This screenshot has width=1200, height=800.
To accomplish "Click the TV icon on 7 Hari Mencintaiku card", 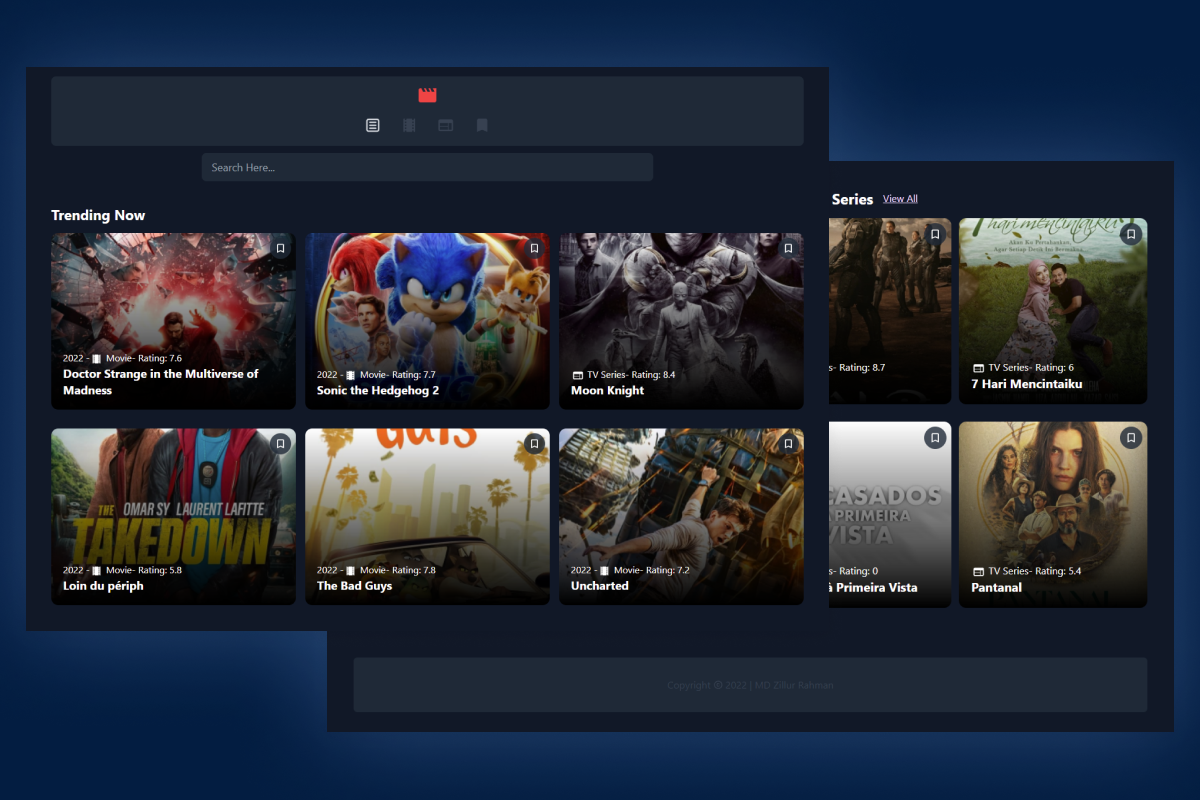I will click(x=978, y=368).
